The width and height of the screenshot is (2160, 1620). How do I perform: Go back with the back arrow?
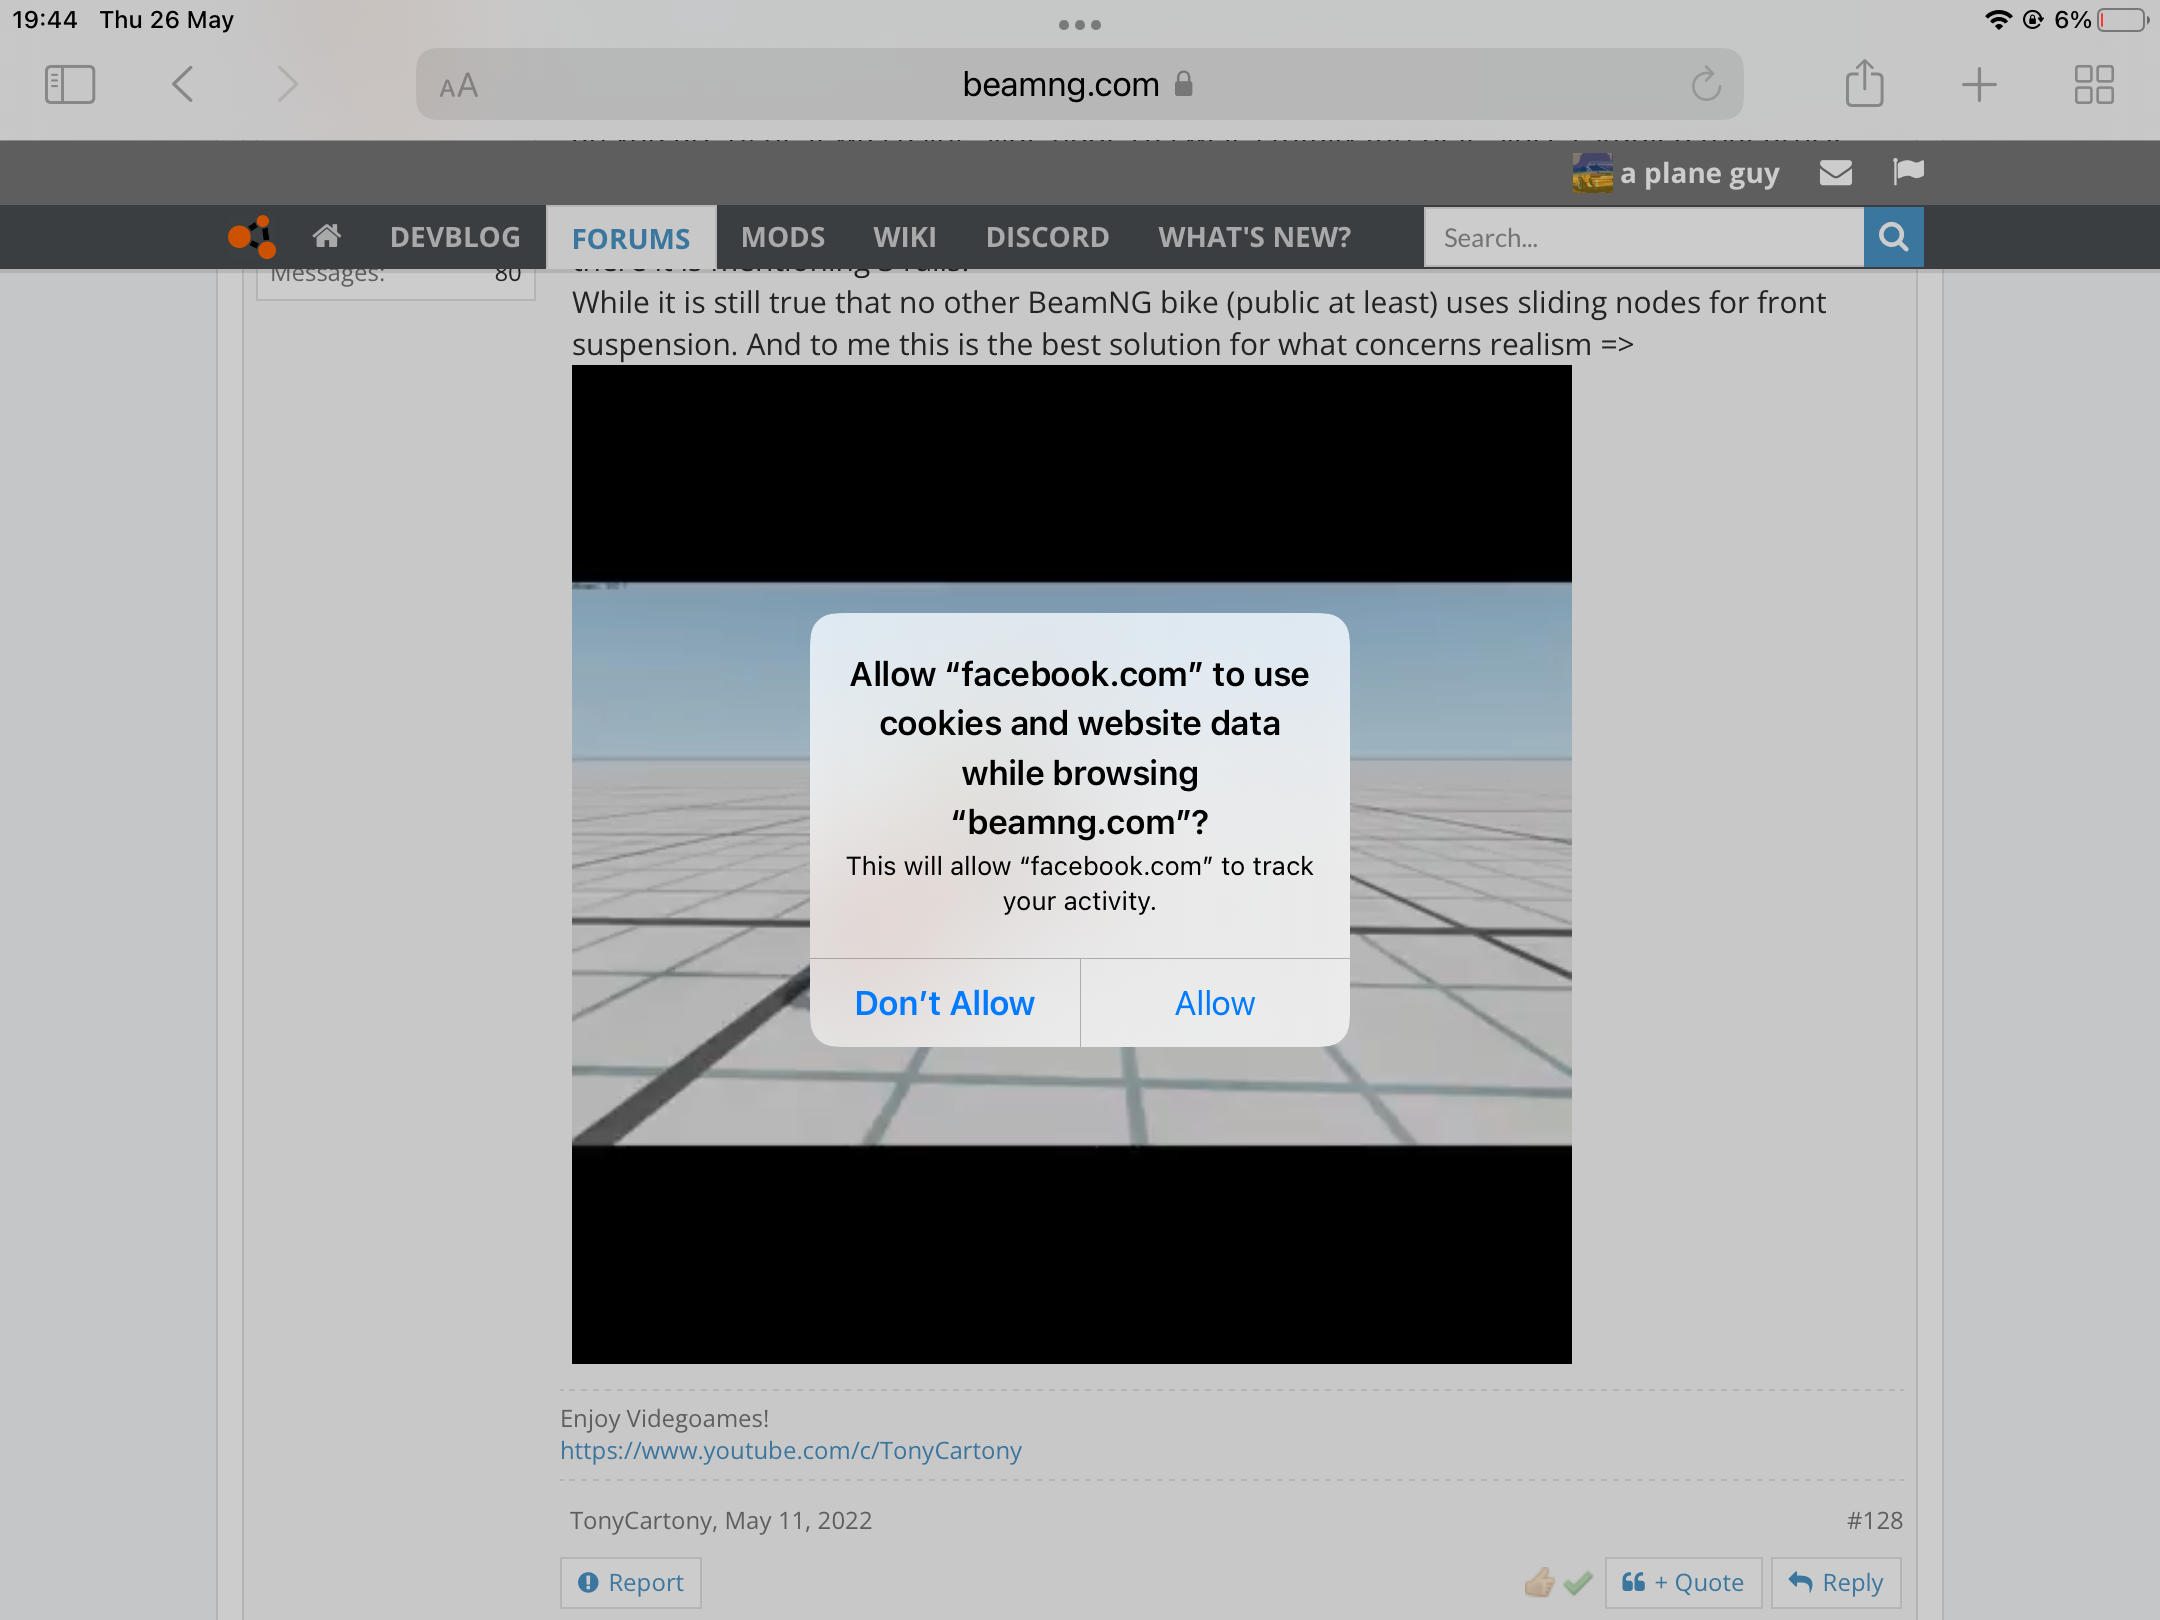tap(183, 85)
